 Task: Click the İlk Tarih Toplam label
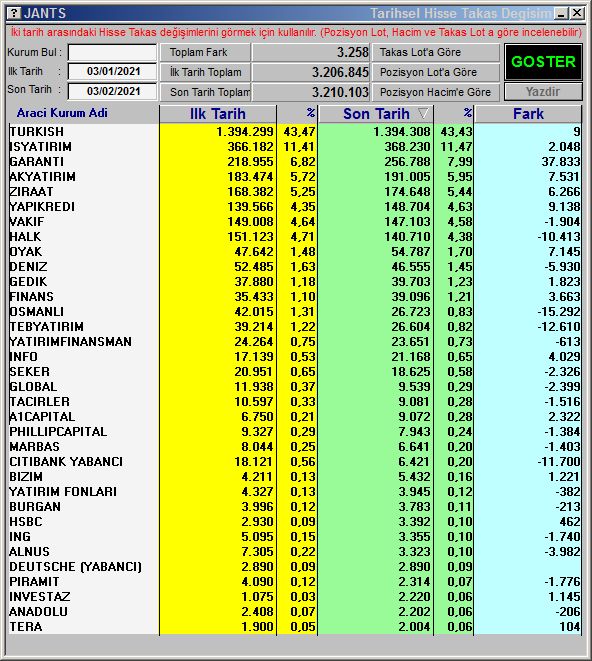205,73
